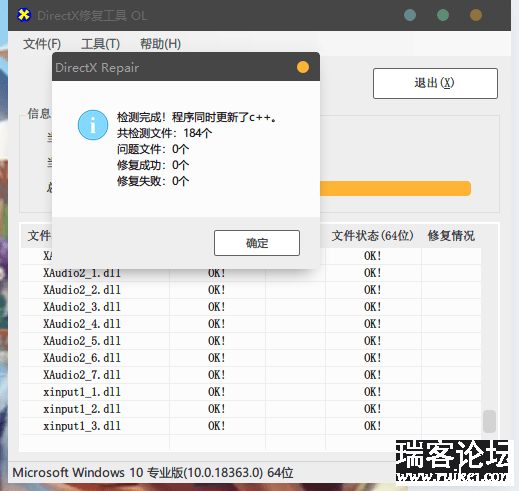
Task: Click the DirectX repair tool app icon
Action: click(24, 15)
